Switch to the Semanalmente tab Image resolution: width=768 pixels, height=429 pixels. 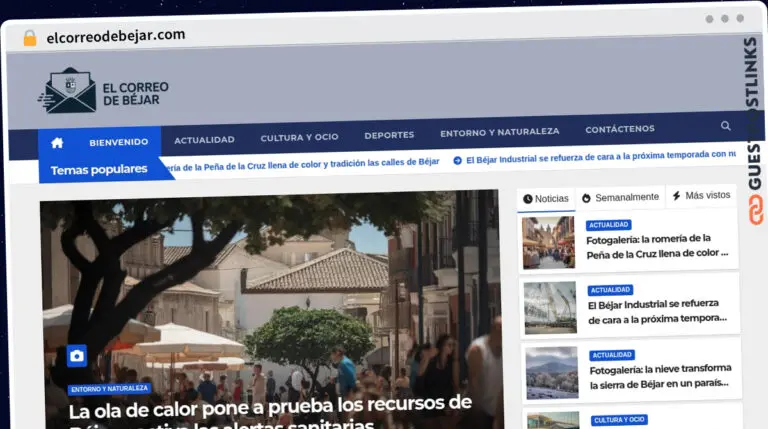621,197
